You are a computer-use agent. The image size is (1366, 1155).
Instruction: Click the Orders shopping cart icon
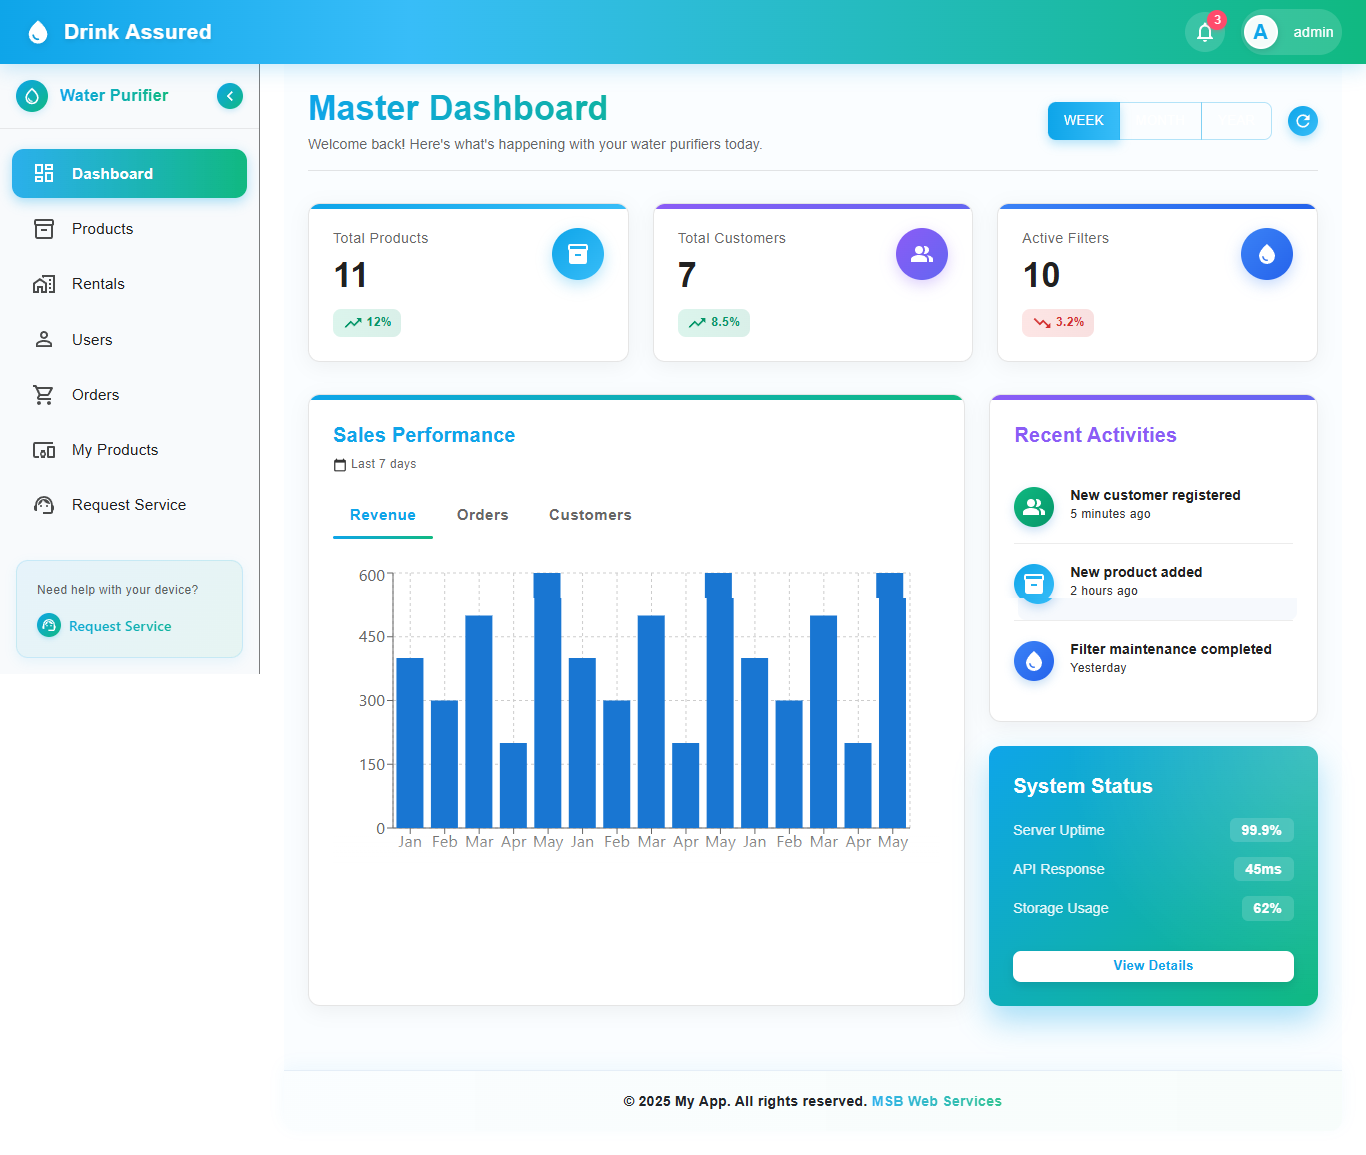tap(44, 395)
